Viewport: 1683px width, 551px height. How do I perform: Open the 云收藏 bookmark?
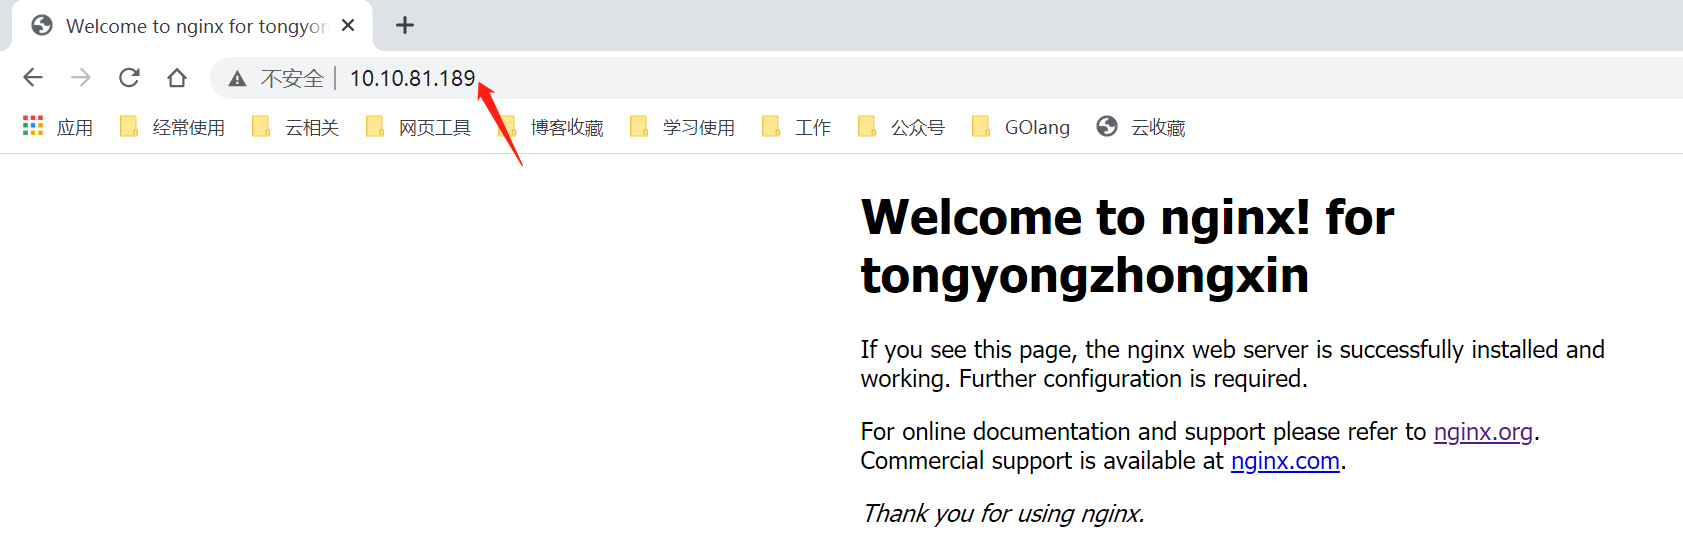pos(1141,127)
